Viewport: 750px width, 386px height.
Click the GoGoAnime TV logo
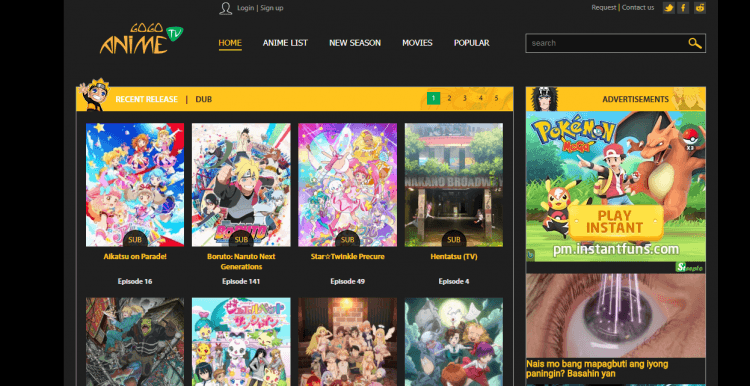[x=142, y=39]
